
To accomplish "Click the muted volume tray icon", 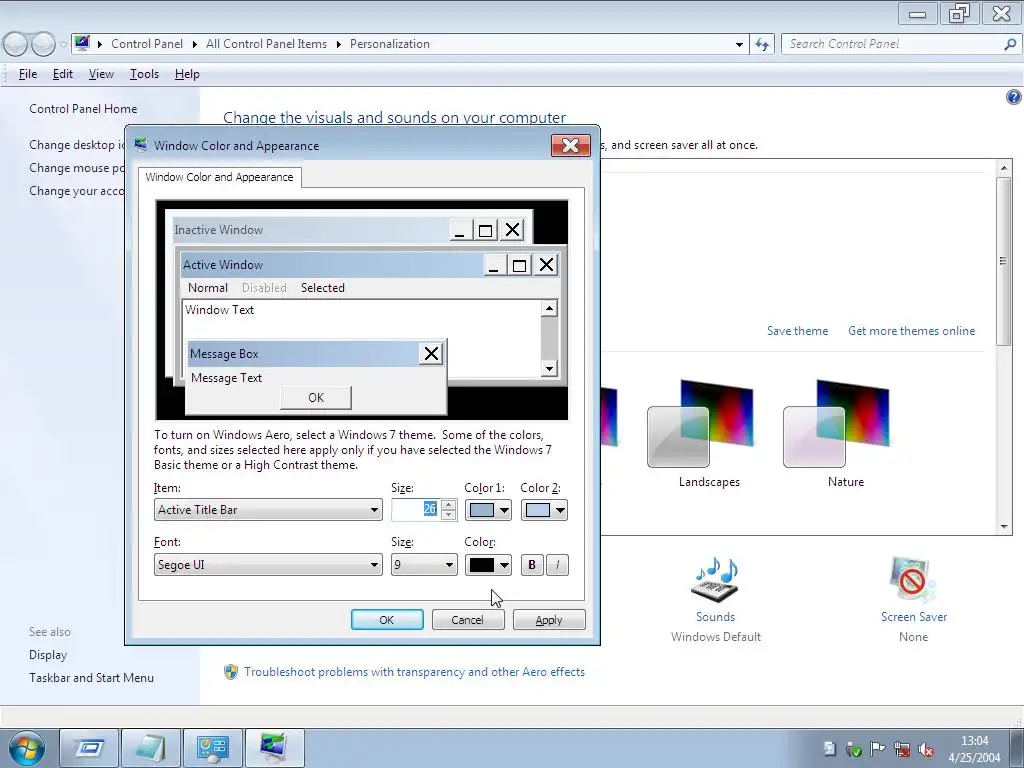I will tap(926, 750).
